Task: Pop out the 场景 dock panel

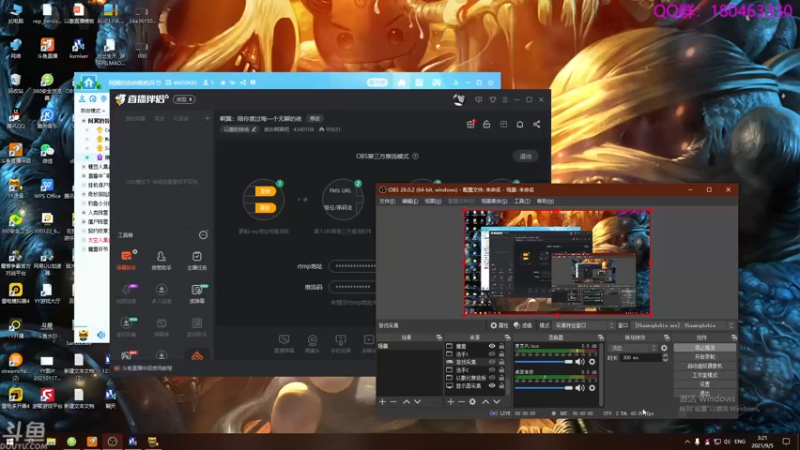Action: (439, 337)
